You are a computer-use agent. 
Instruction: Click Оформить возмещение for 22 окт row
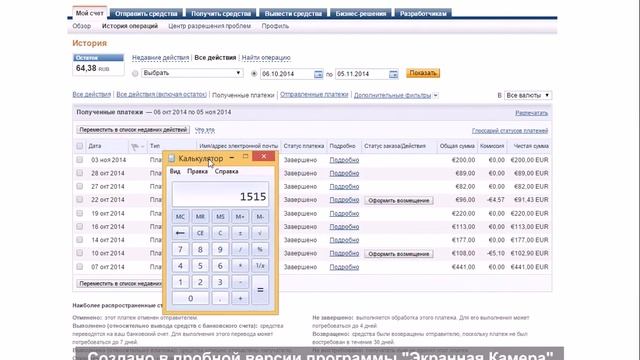pyautogui.click(x=399, y=200)
